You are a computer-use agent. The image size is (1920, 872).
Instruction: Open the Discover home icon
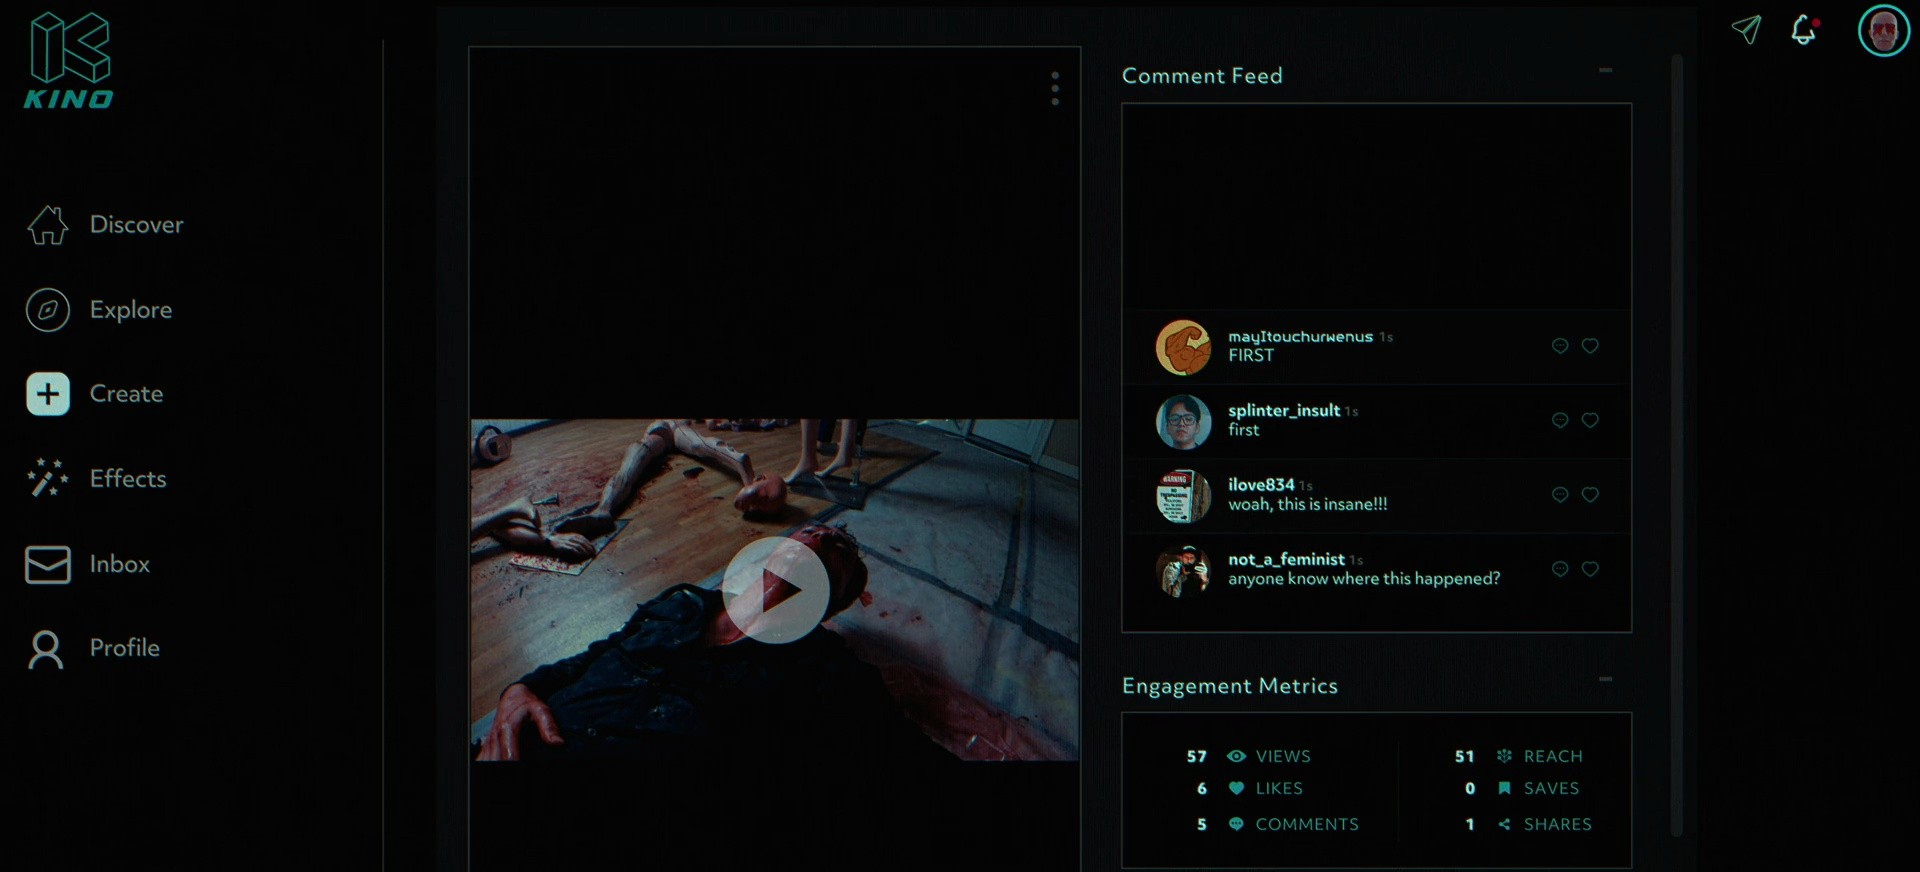48,225
